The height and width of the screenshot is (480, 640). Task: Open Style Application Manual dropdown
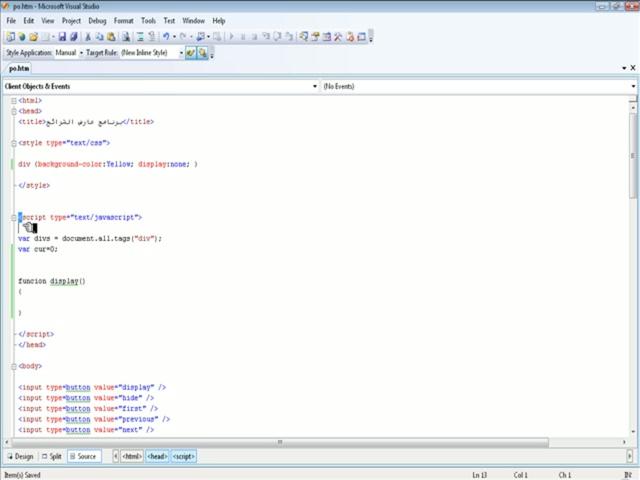coord(81,53)
